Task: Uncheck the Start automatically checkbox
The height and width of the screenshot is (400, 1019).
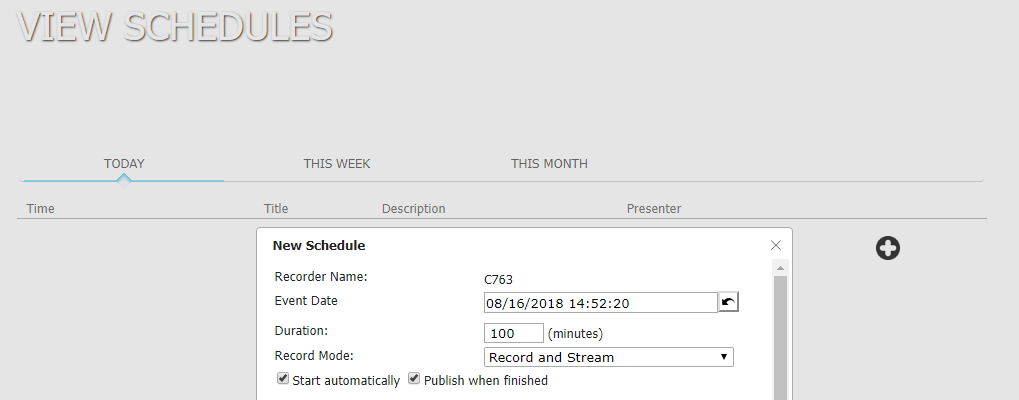Action: 283,379
